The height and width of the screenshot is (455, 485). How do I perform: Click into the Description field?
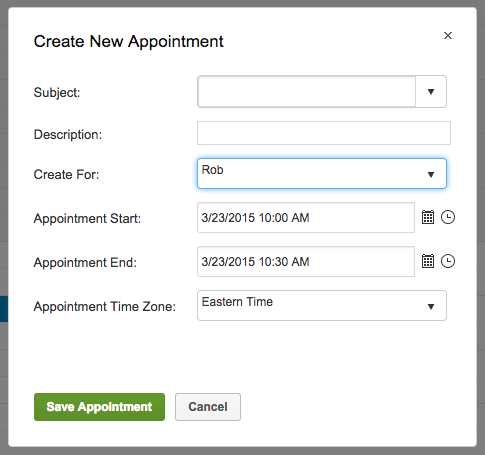tap(324, 133)
